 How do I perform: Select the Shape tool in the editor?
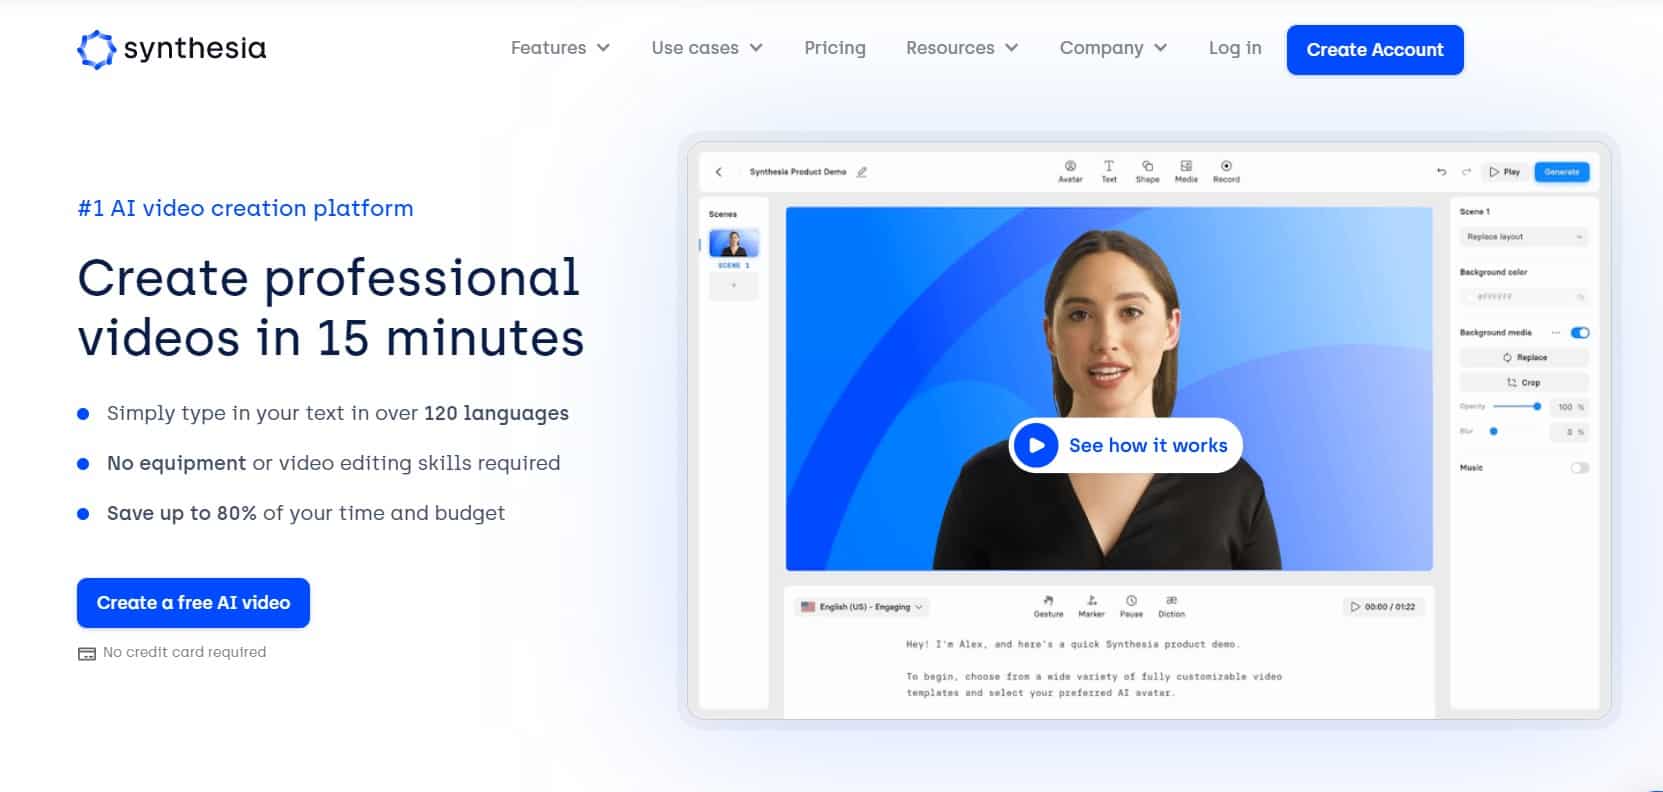pyautogui.click(x=1147, y=171)
